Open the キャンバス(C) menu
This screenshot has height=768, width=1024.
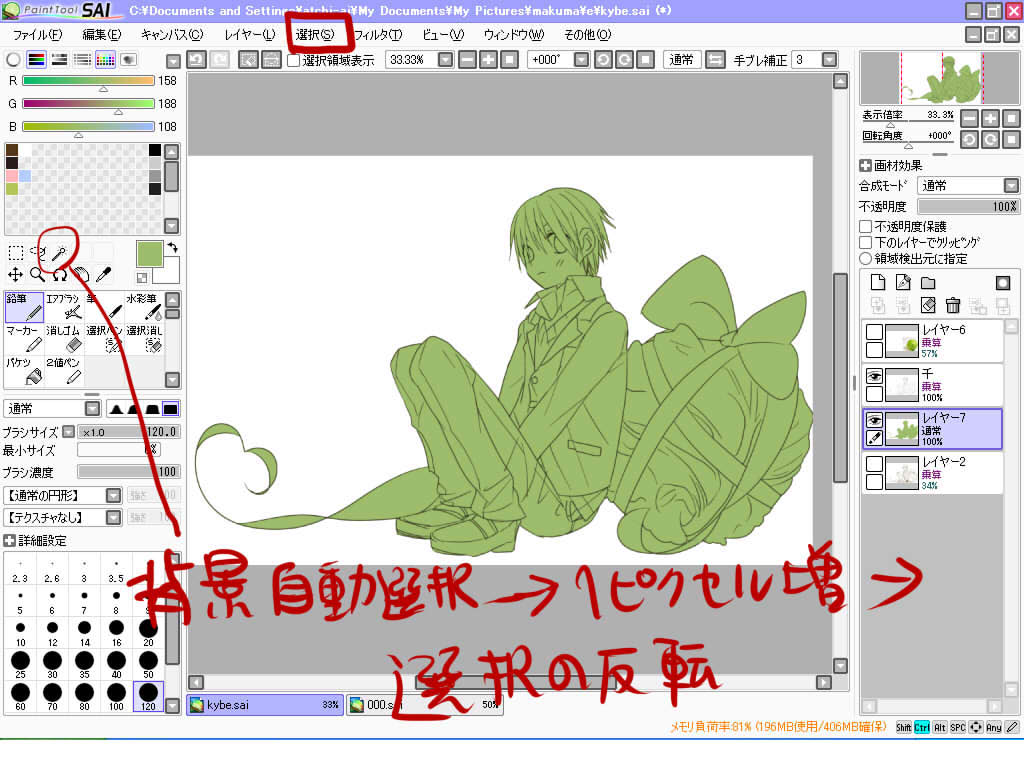(172, 35)
